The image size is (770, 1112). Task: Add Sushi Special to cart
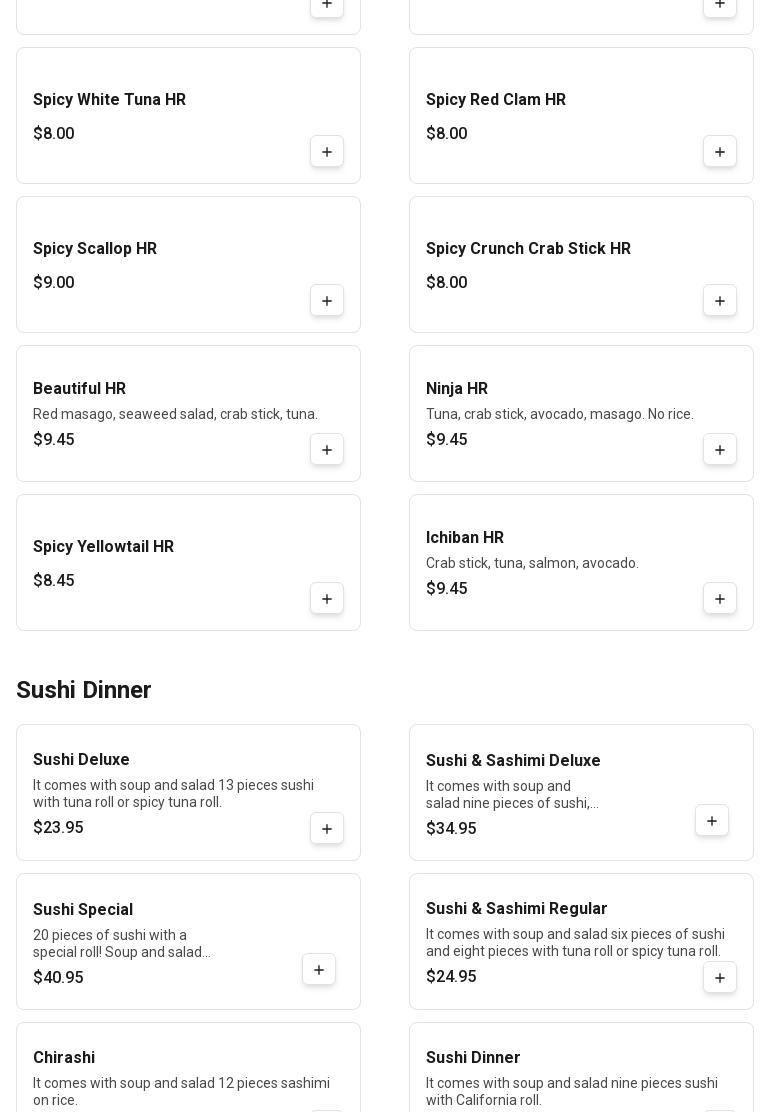319,969
